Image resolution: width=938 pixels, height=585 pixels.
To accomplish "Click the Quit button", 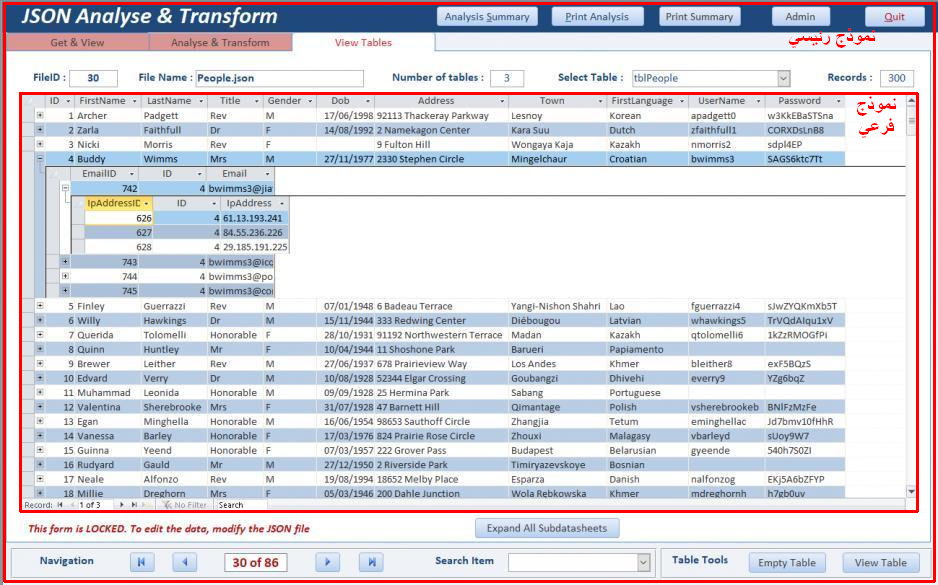I will pos(894,17).
